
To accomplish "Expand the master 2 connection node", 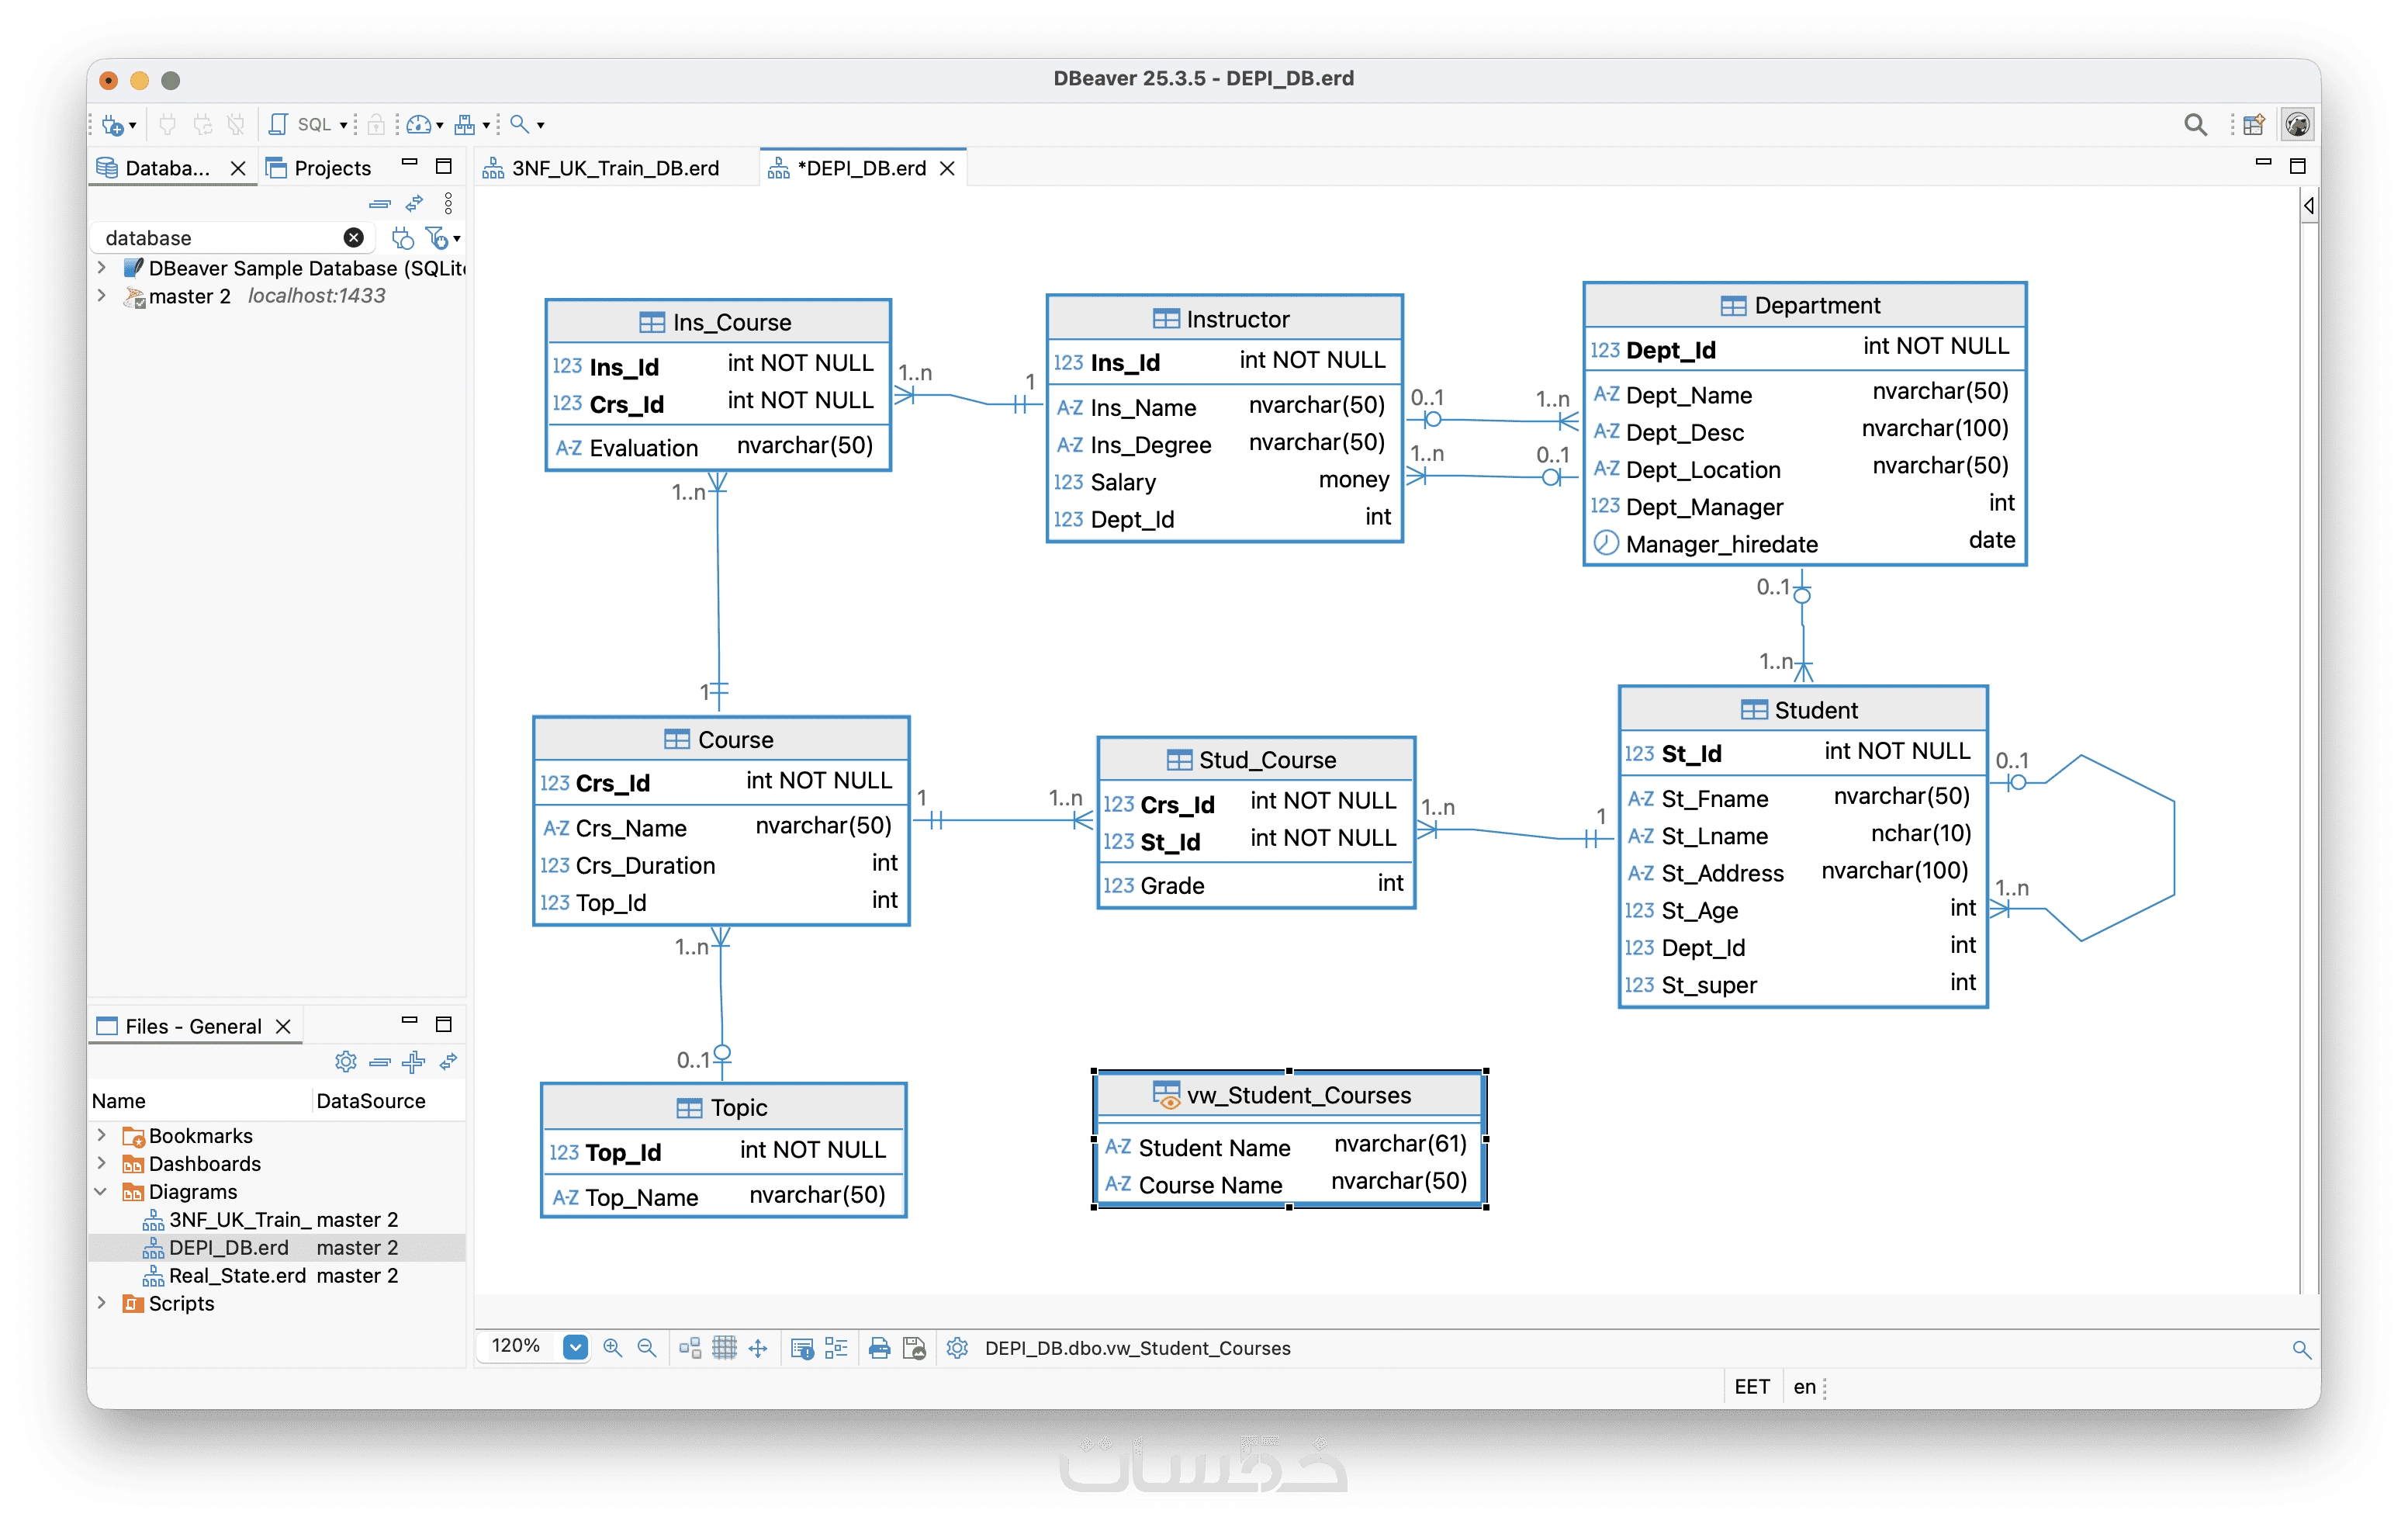I will click(101, 296).
